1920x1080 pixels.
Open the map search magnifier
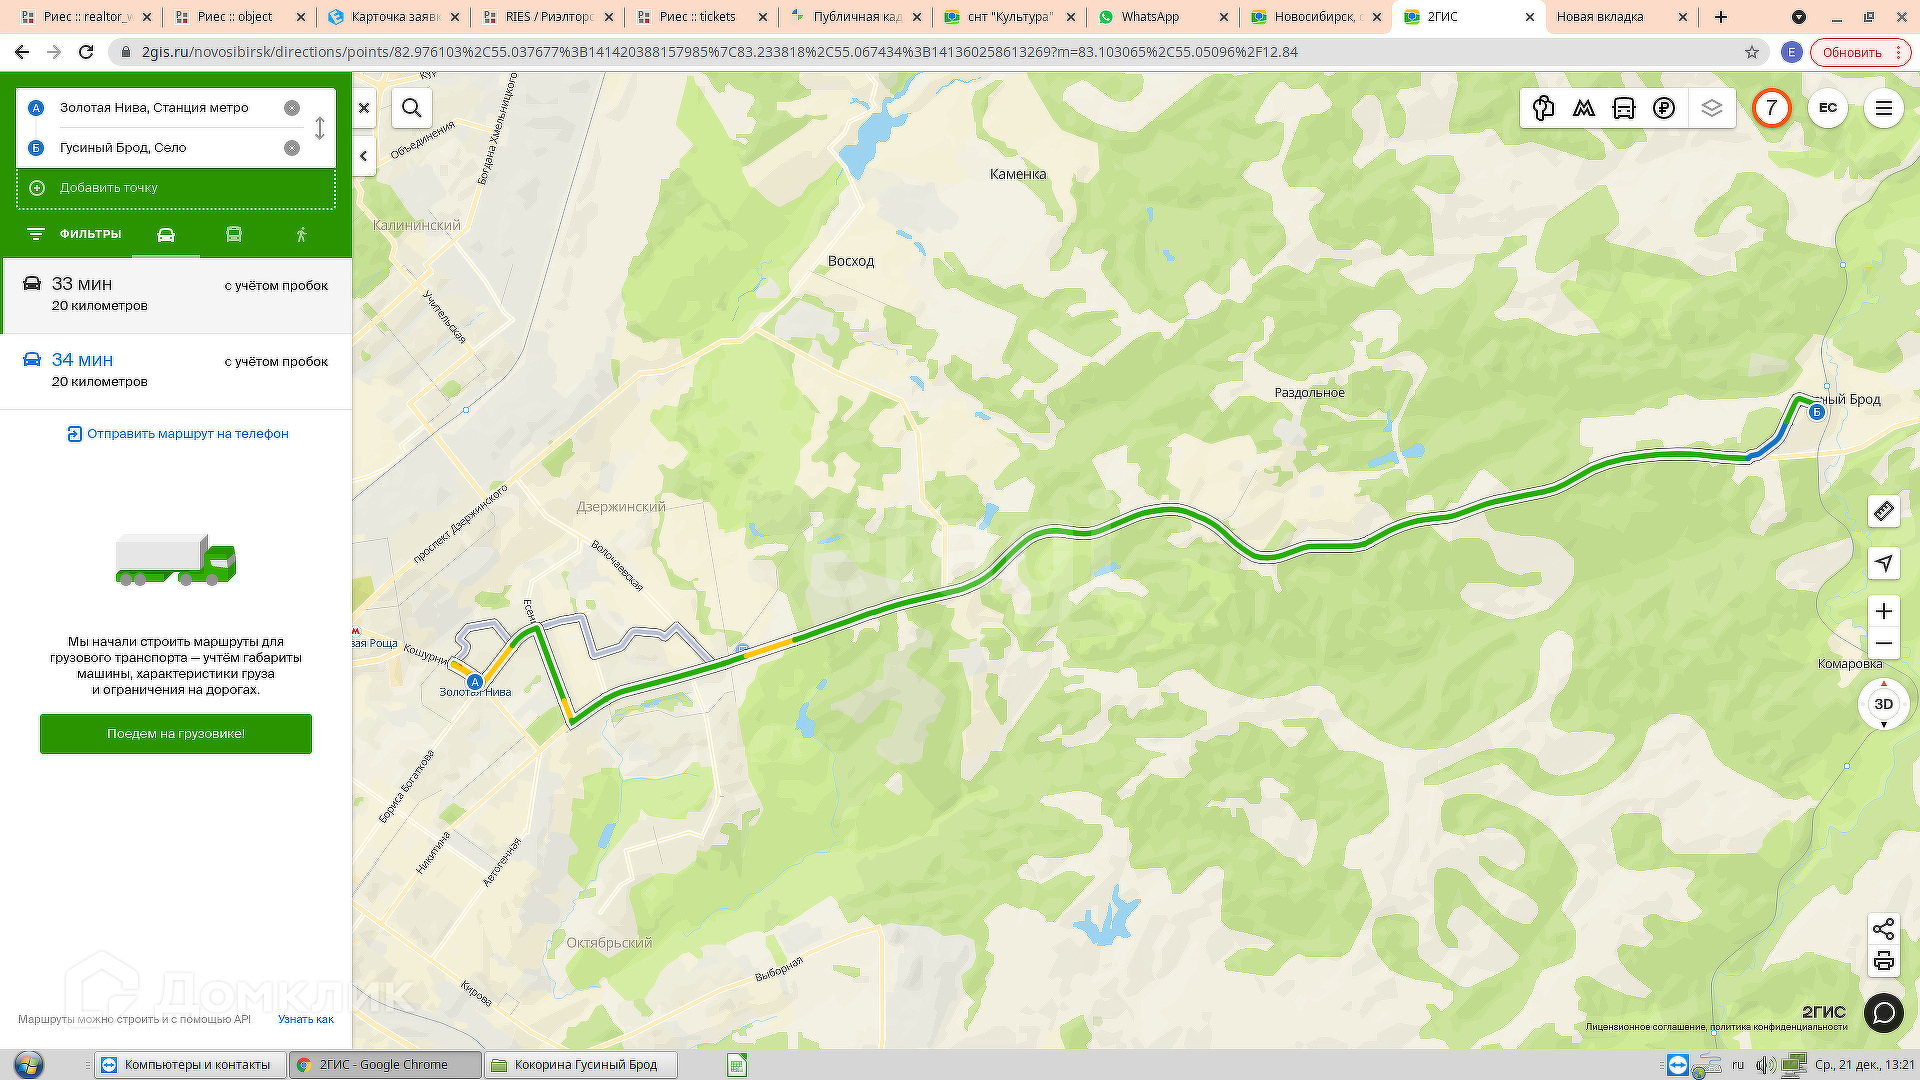(x=411, y=108)
